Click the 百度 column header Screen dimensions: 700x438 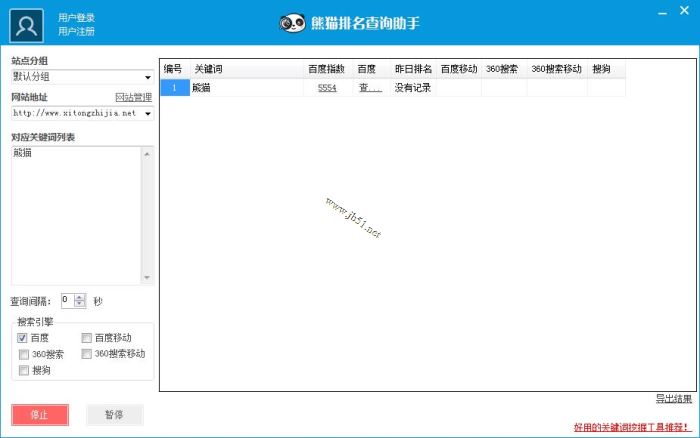[371, 69]
